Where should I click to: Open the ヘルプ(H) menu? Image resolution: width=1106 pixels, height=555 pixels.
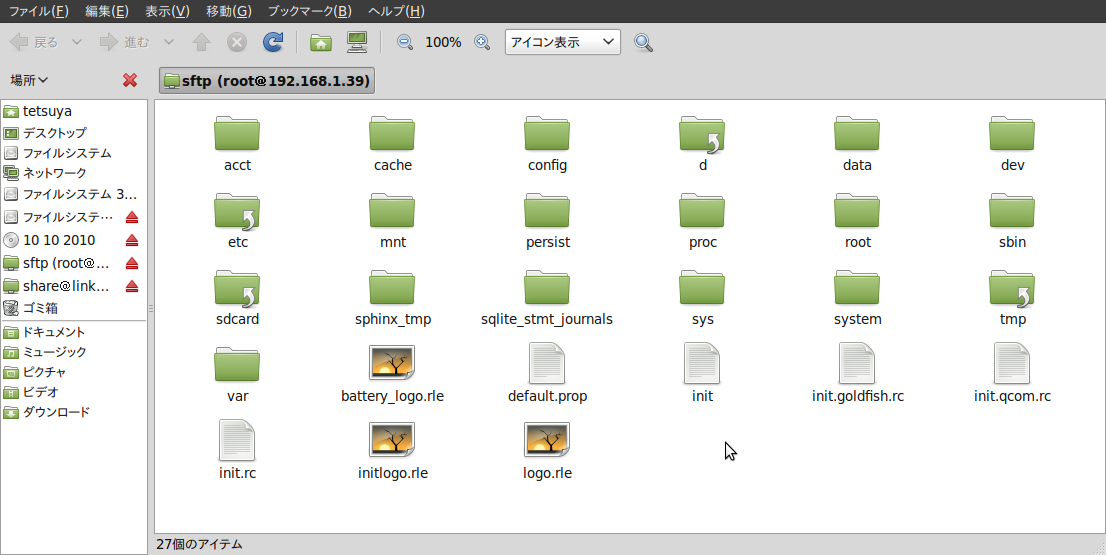point(396,11)
